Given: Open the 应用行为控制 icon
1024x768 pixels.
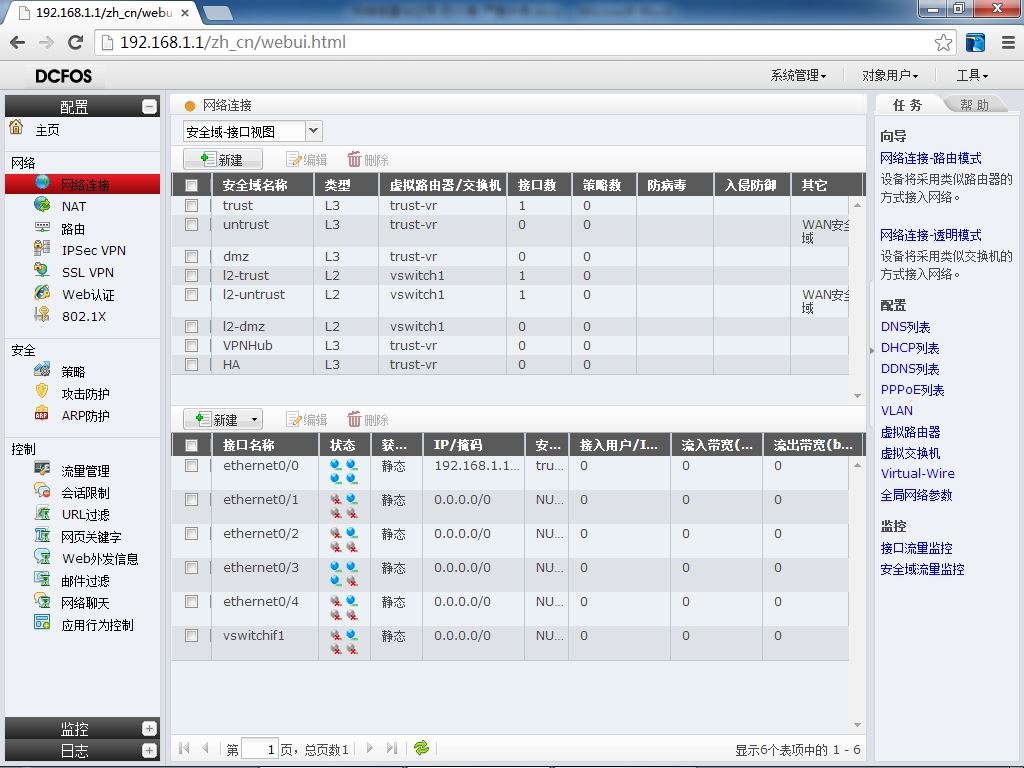Looking at the screenshot, I should point(42,623).
